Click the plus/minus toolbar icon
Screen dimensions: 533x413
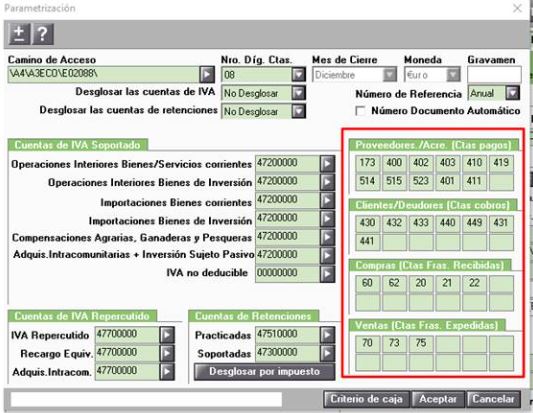19,34
